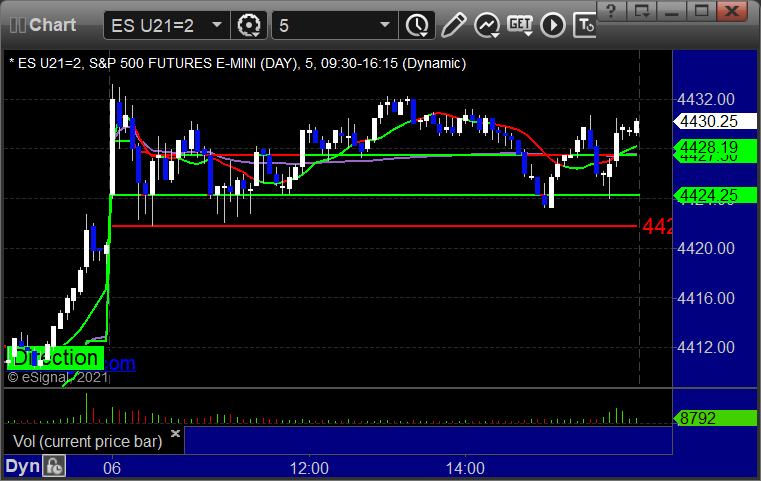This screenshot has width=761, height=481.
Task: Click the 4416.00 price axis label
Action: [x=706, y=298]
